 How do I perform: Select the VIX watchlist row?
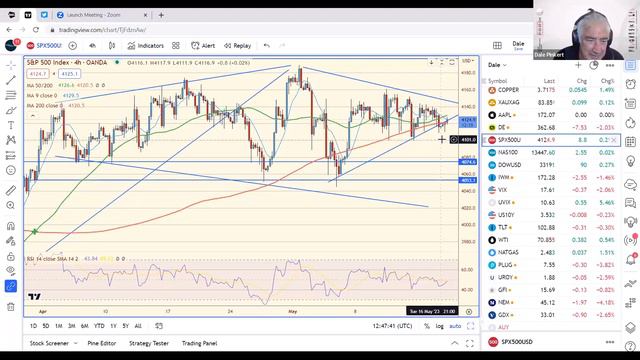click(x=551, y=190)
